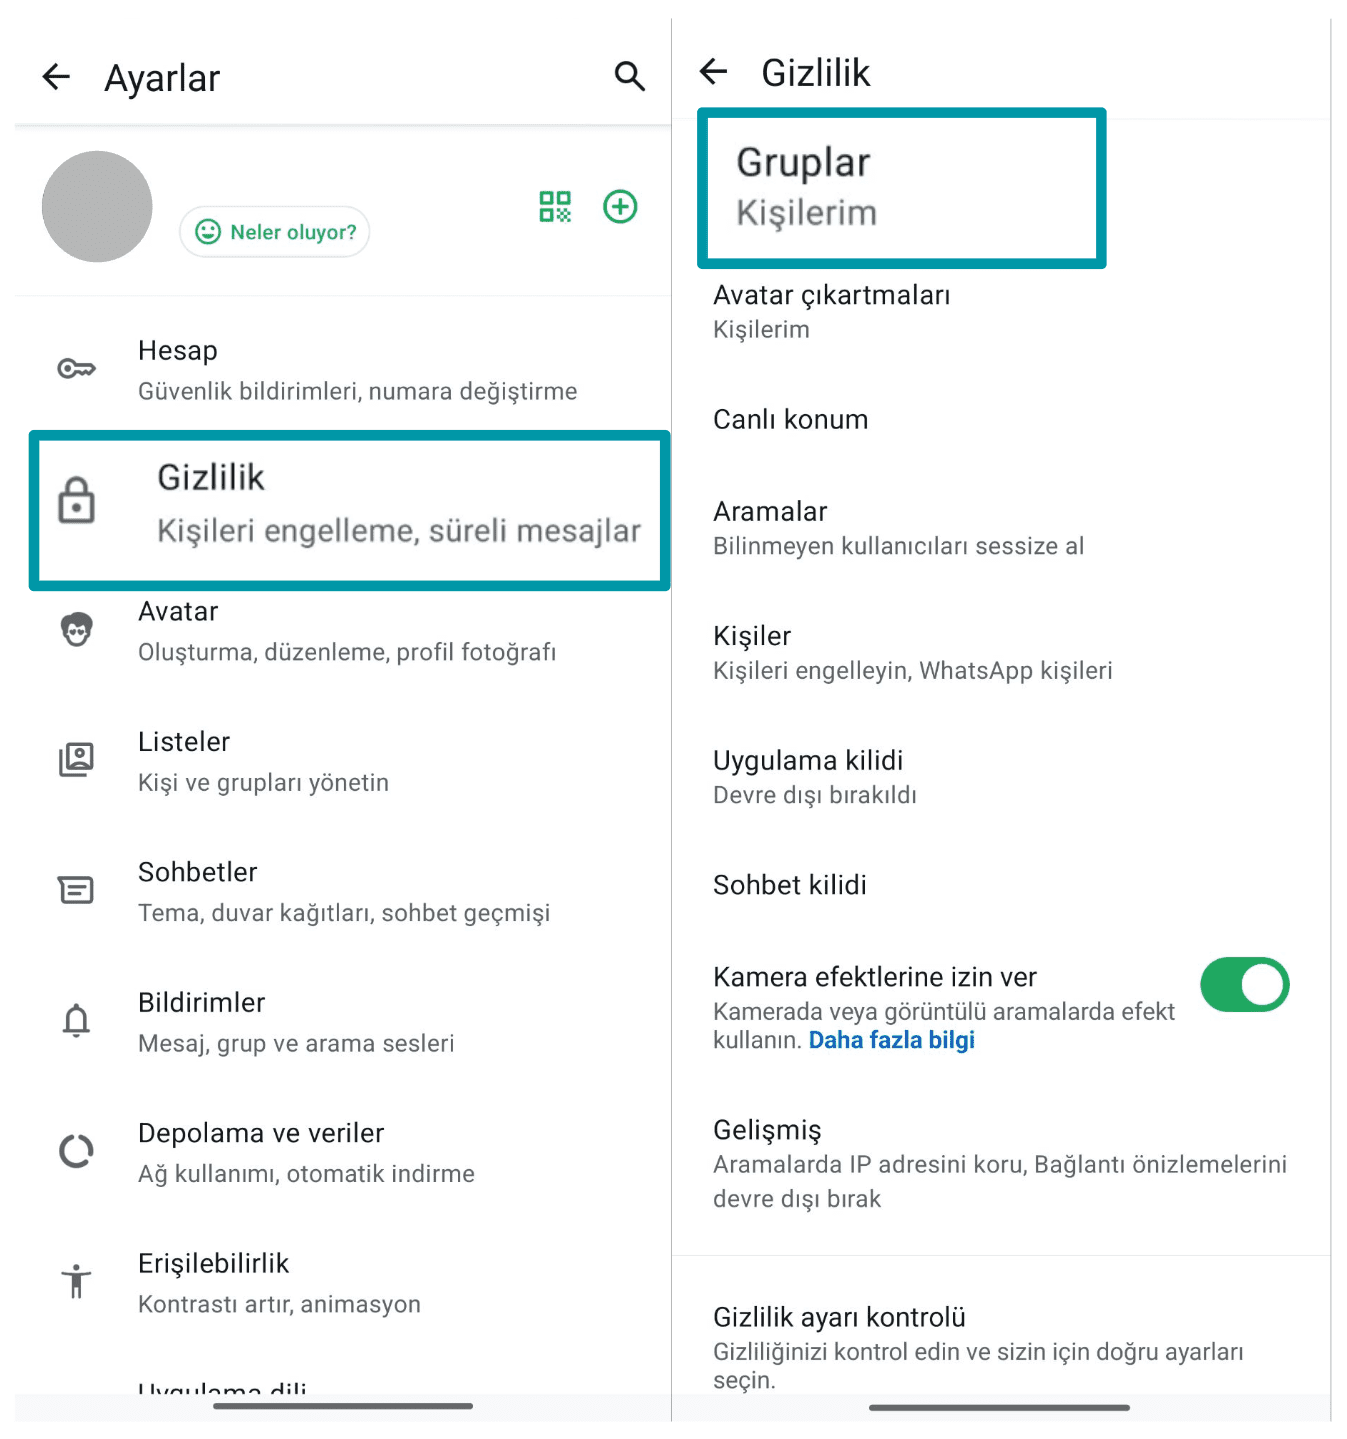Screen dimensions: 1347x1439
Task: Open the search icon in Ayarlar
Action: point(629,76)
